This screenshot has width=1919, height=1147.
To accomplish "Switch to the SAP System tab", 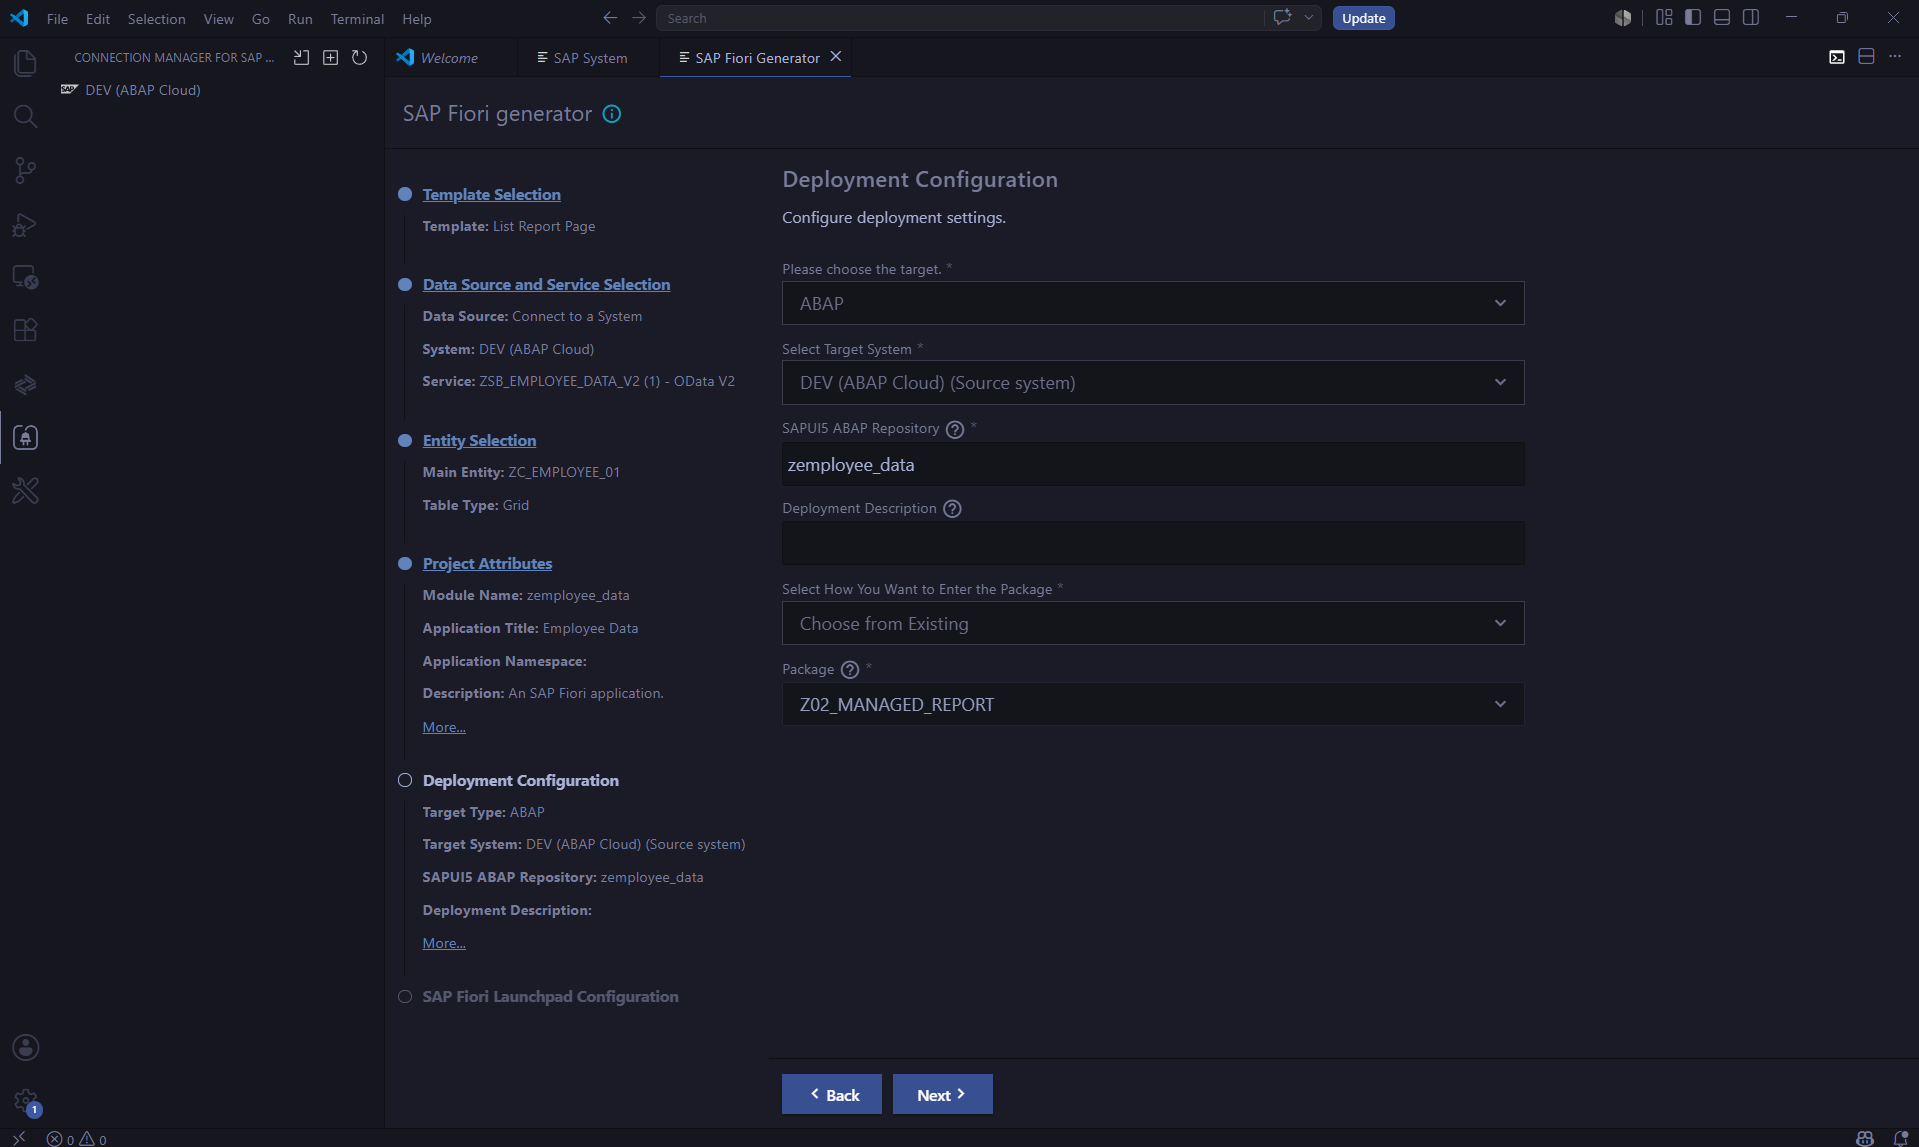I will click(590, 58).
